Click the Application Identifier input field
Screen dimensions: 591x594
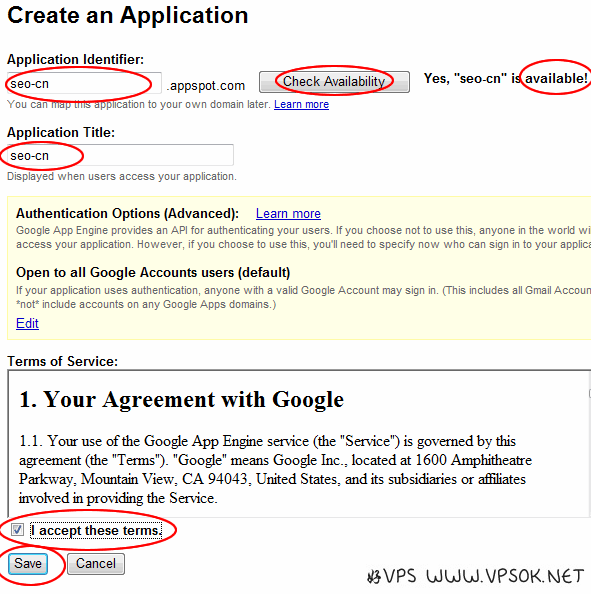pos(84,83)
